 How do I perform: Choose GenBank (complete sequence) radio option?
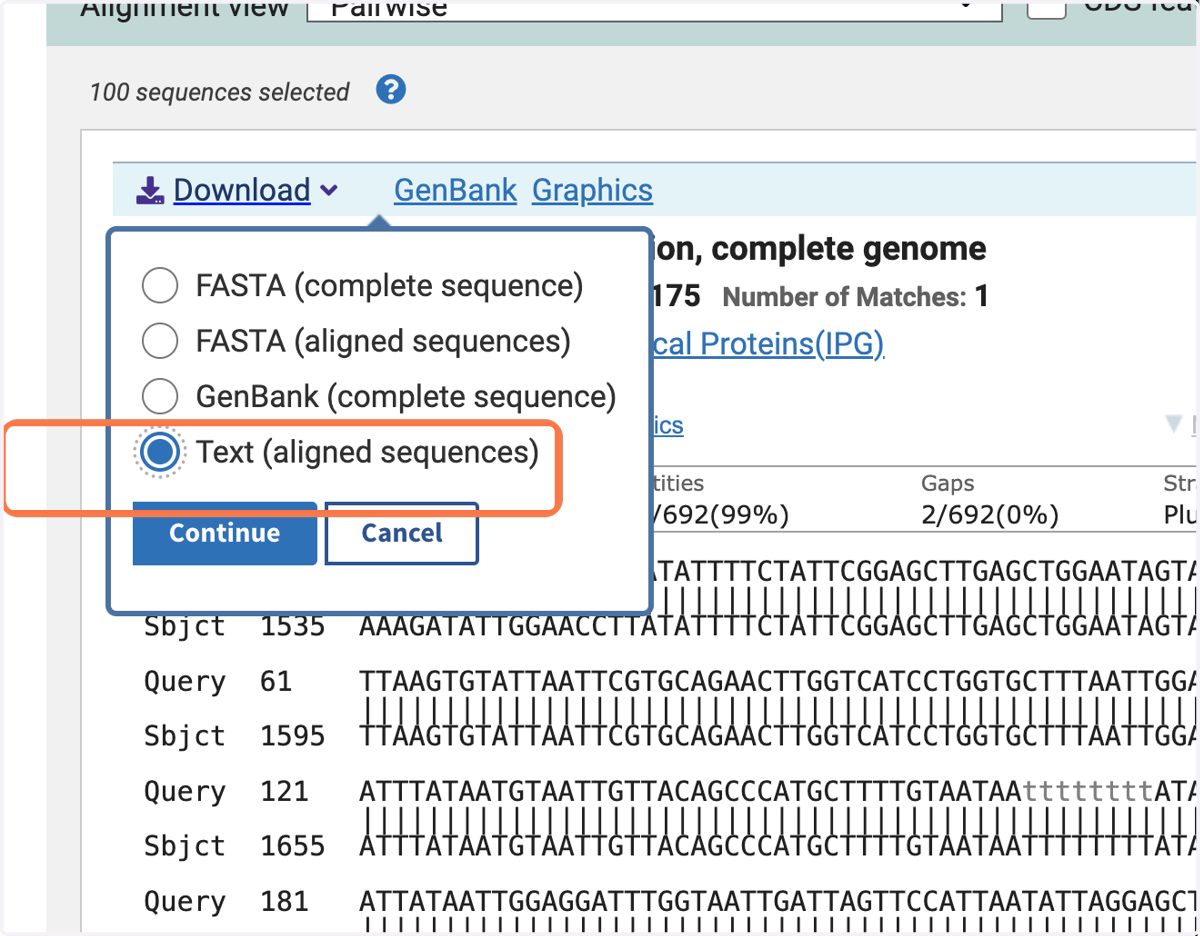pos(160,397)
